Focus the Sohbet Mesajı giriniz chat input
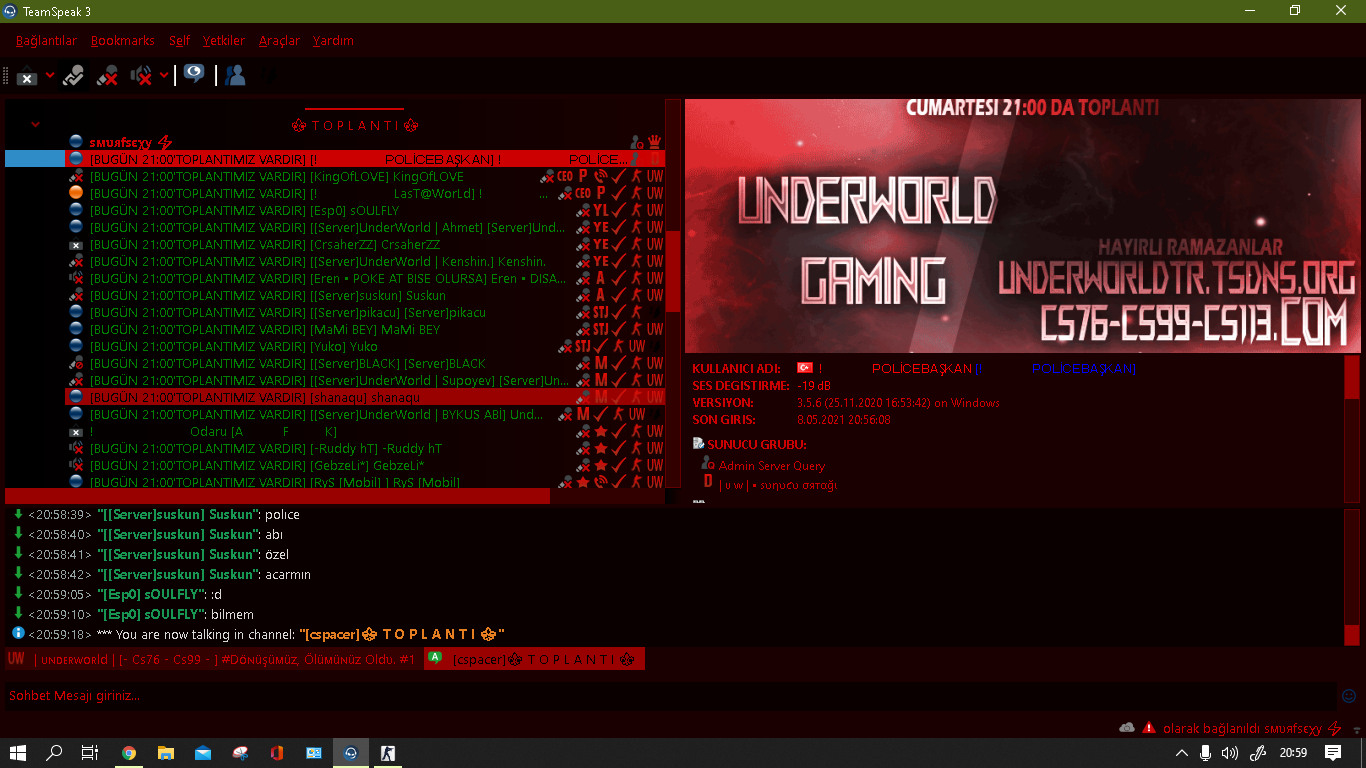 pos(670,696)
